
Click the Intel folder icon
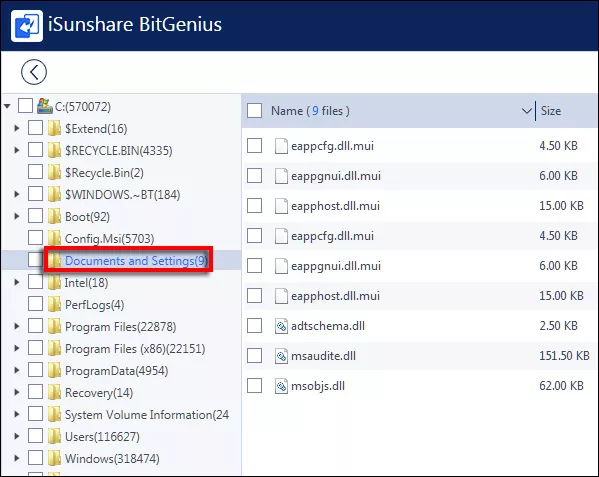(x=54, y=283)
